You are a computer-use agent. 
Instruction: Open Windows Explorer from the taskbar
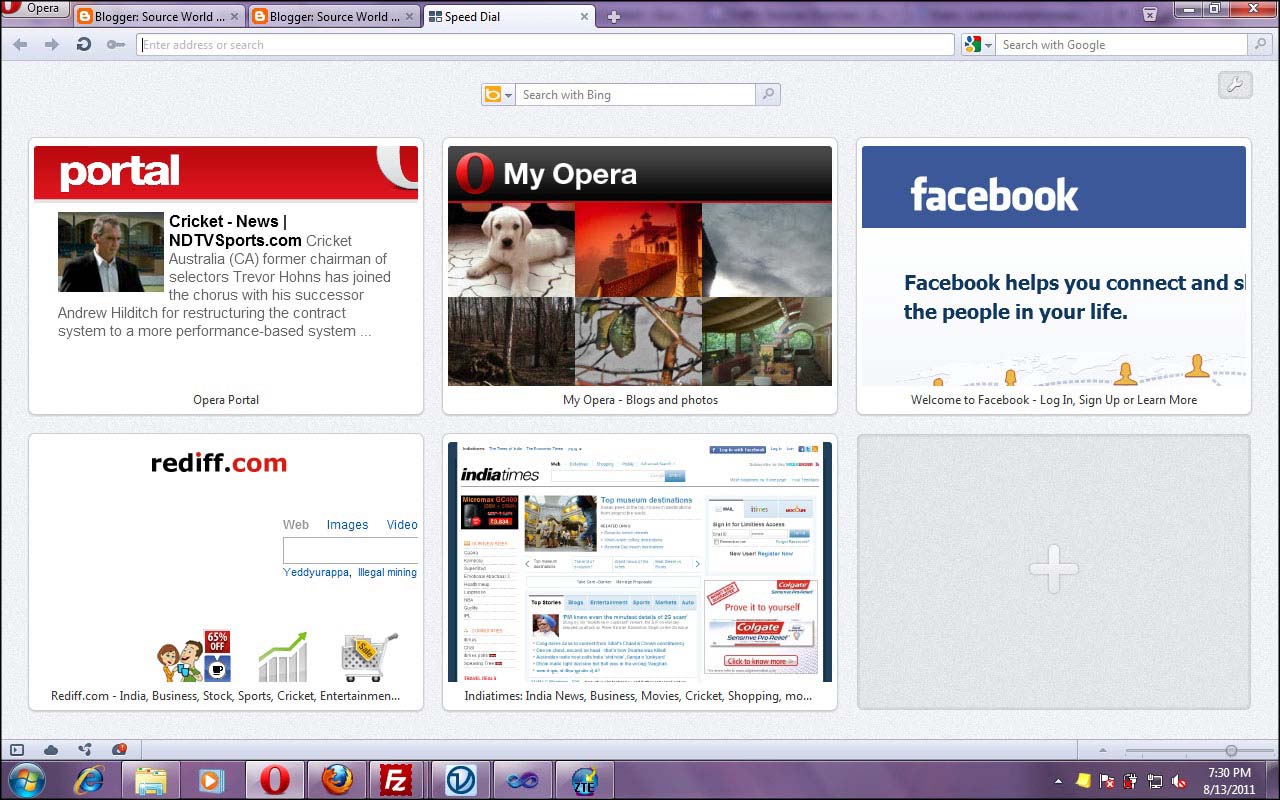tap(151, 780)
